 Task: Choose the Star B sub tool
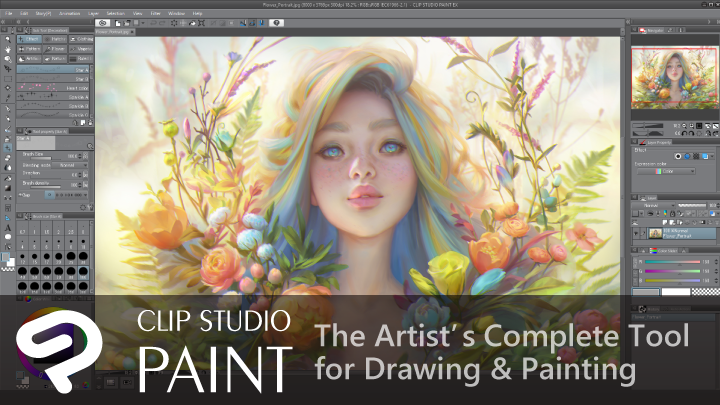pos(53,79)
